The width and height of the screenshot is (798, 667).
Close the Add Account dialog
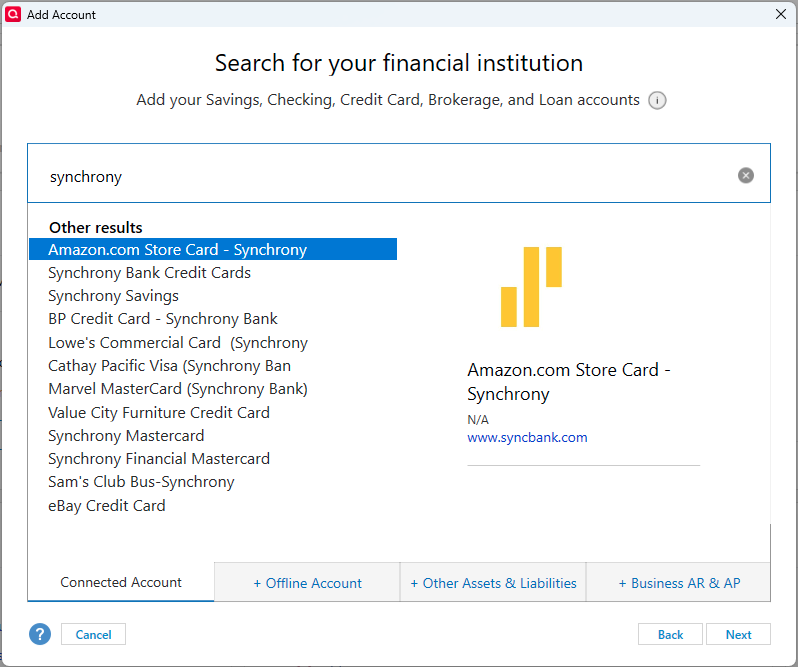[781, 14]
